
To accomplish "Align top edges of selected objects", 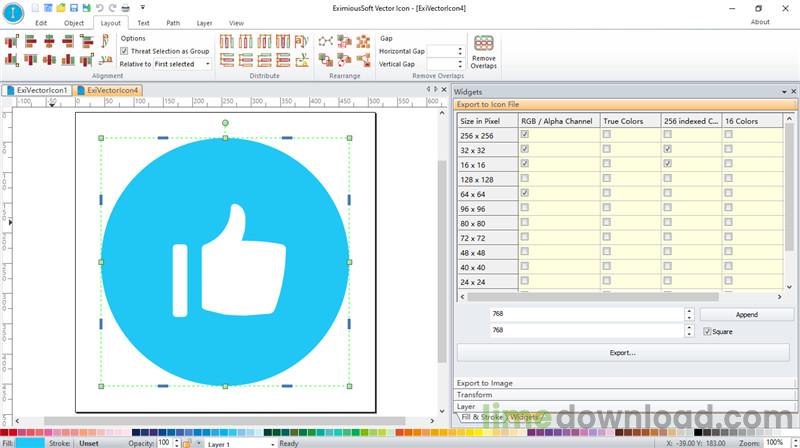I will tap(31, 60).
